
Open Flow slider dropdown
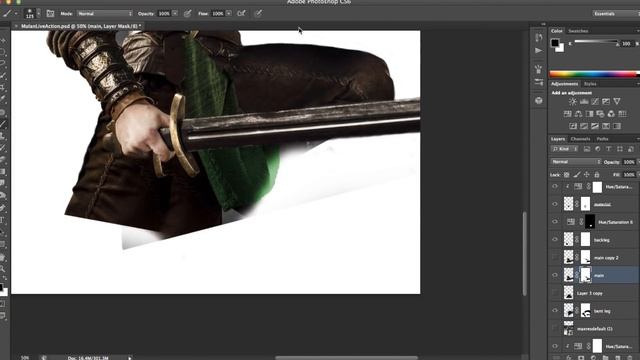point(229,13)
